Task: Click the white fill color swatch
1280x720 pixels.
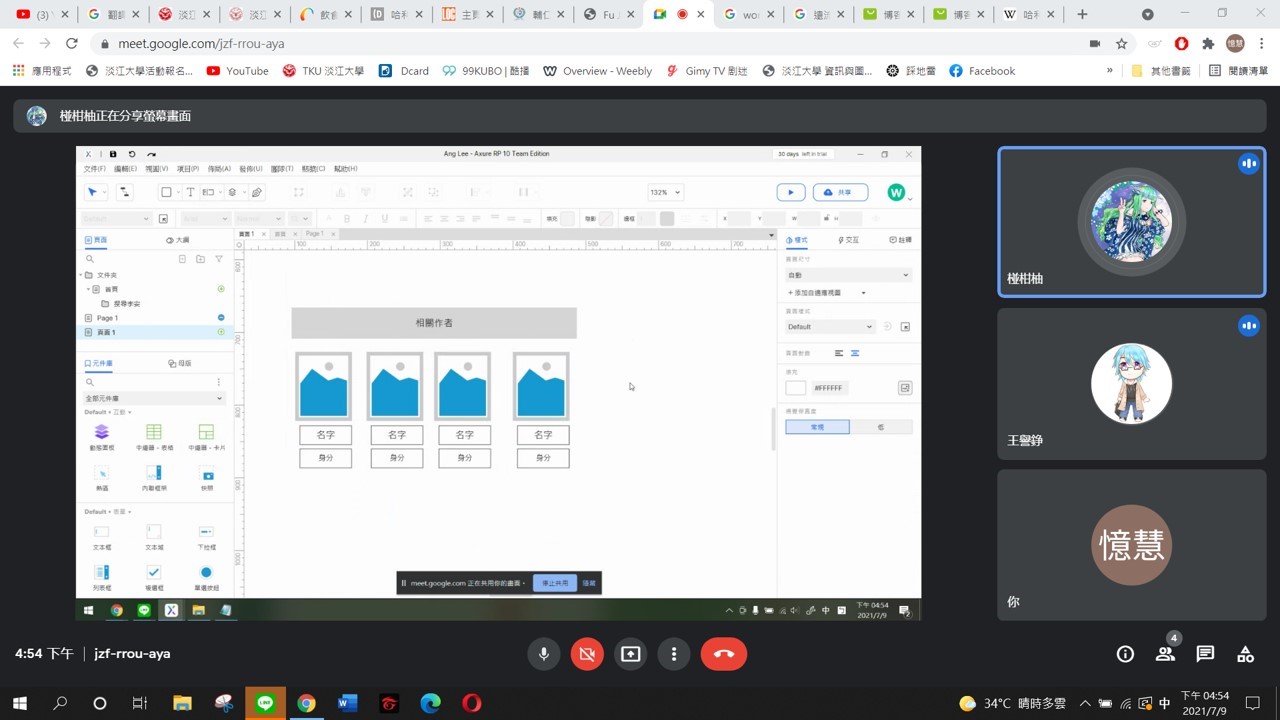Action: click(x=795, y=388)
